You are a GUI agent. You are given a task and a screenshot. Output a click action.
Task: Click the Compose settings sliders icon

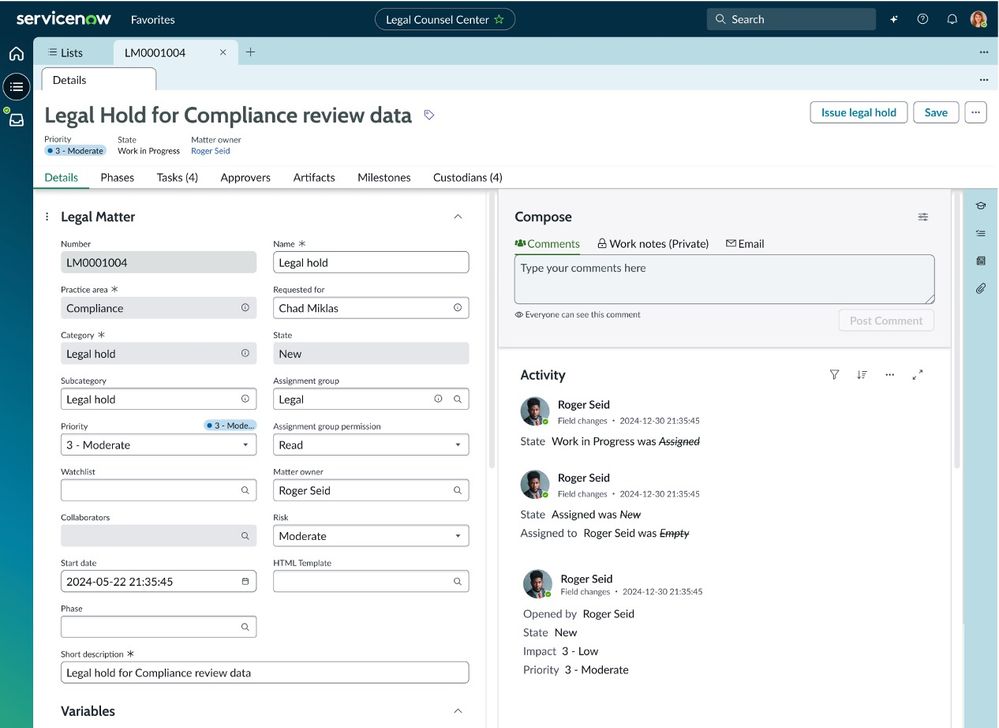(x=923, y=217)
